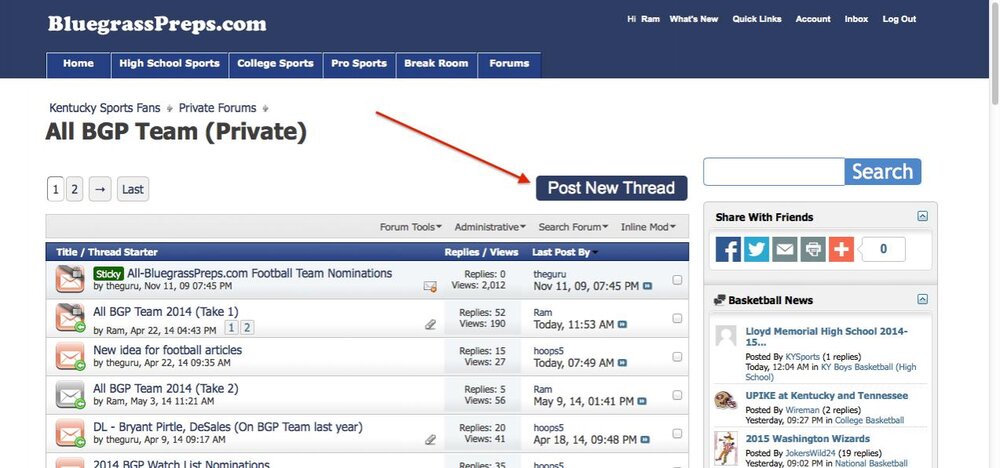Click Log Out link
This screenshot has width=1000, height=468.
click(899, 19)
